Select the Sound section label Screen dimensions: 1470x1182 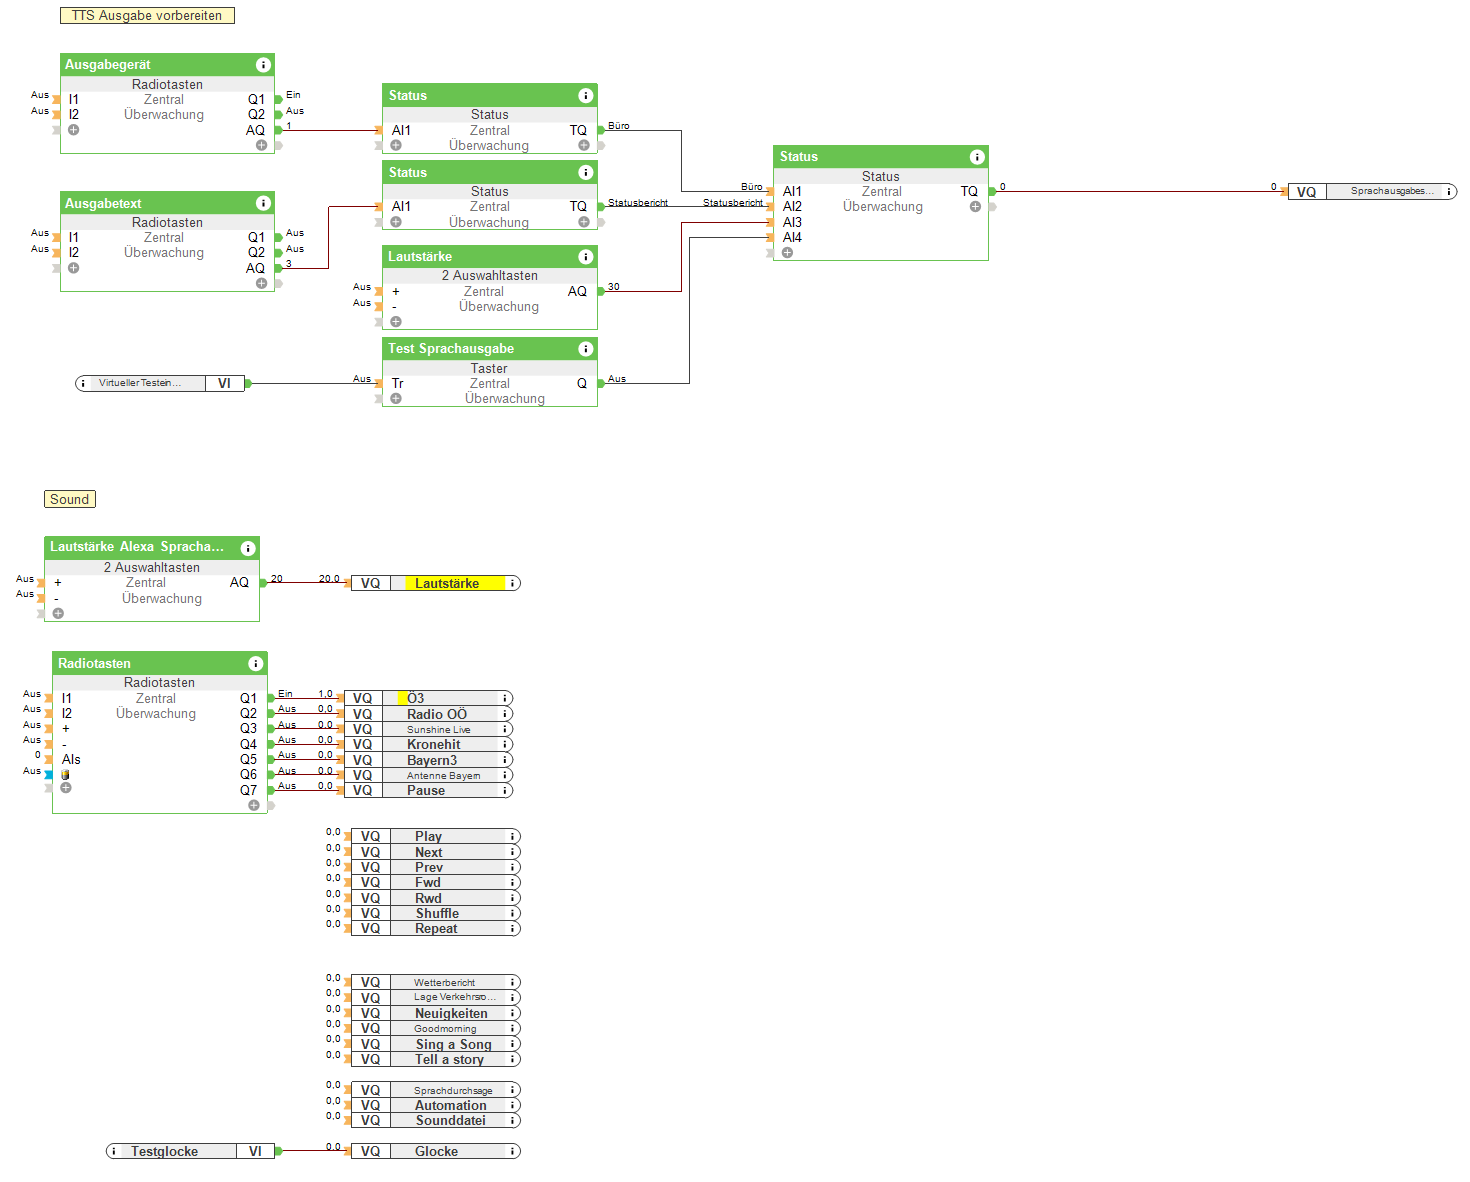[x=70, y=499]
